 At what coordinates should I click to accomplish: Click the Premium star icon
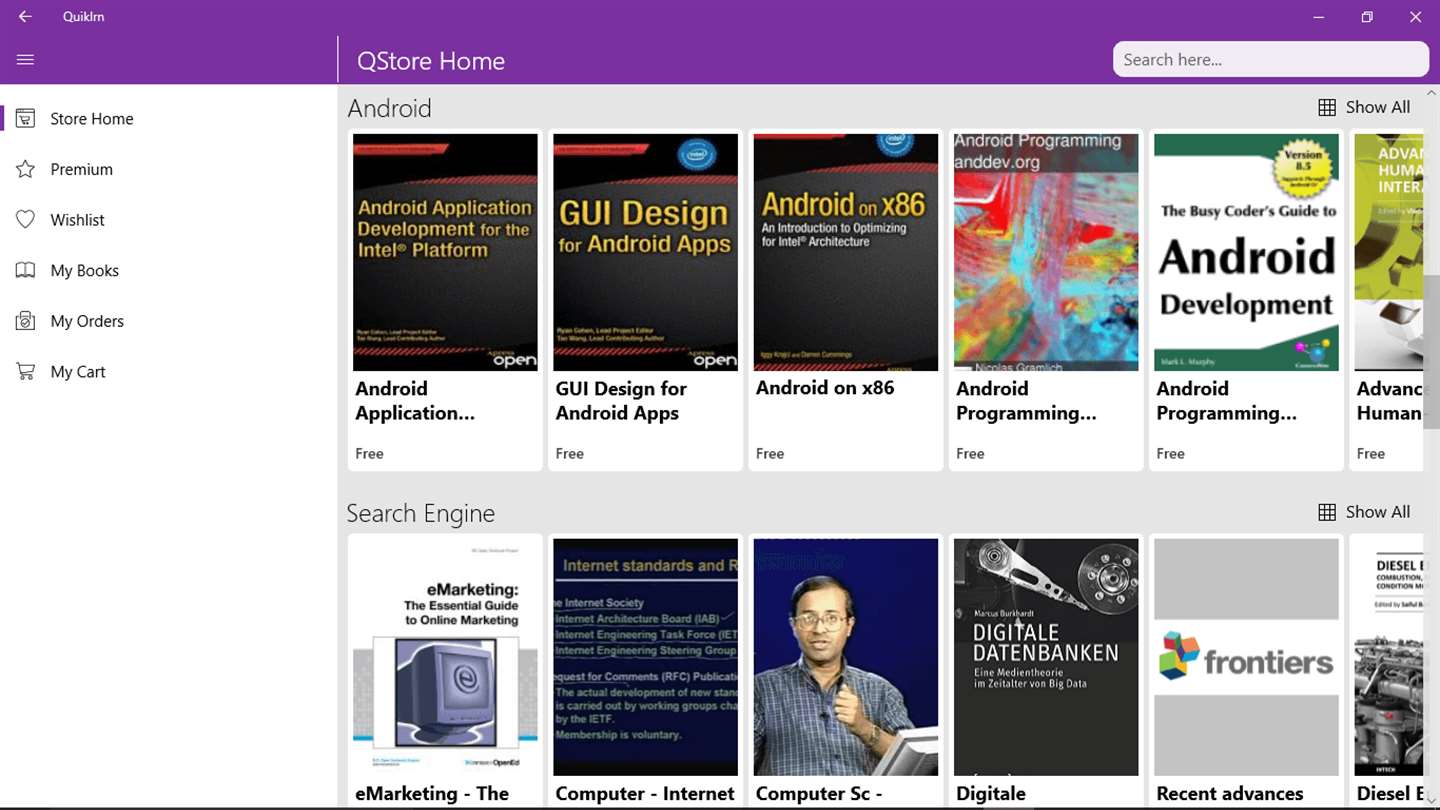tap(25, 169)
